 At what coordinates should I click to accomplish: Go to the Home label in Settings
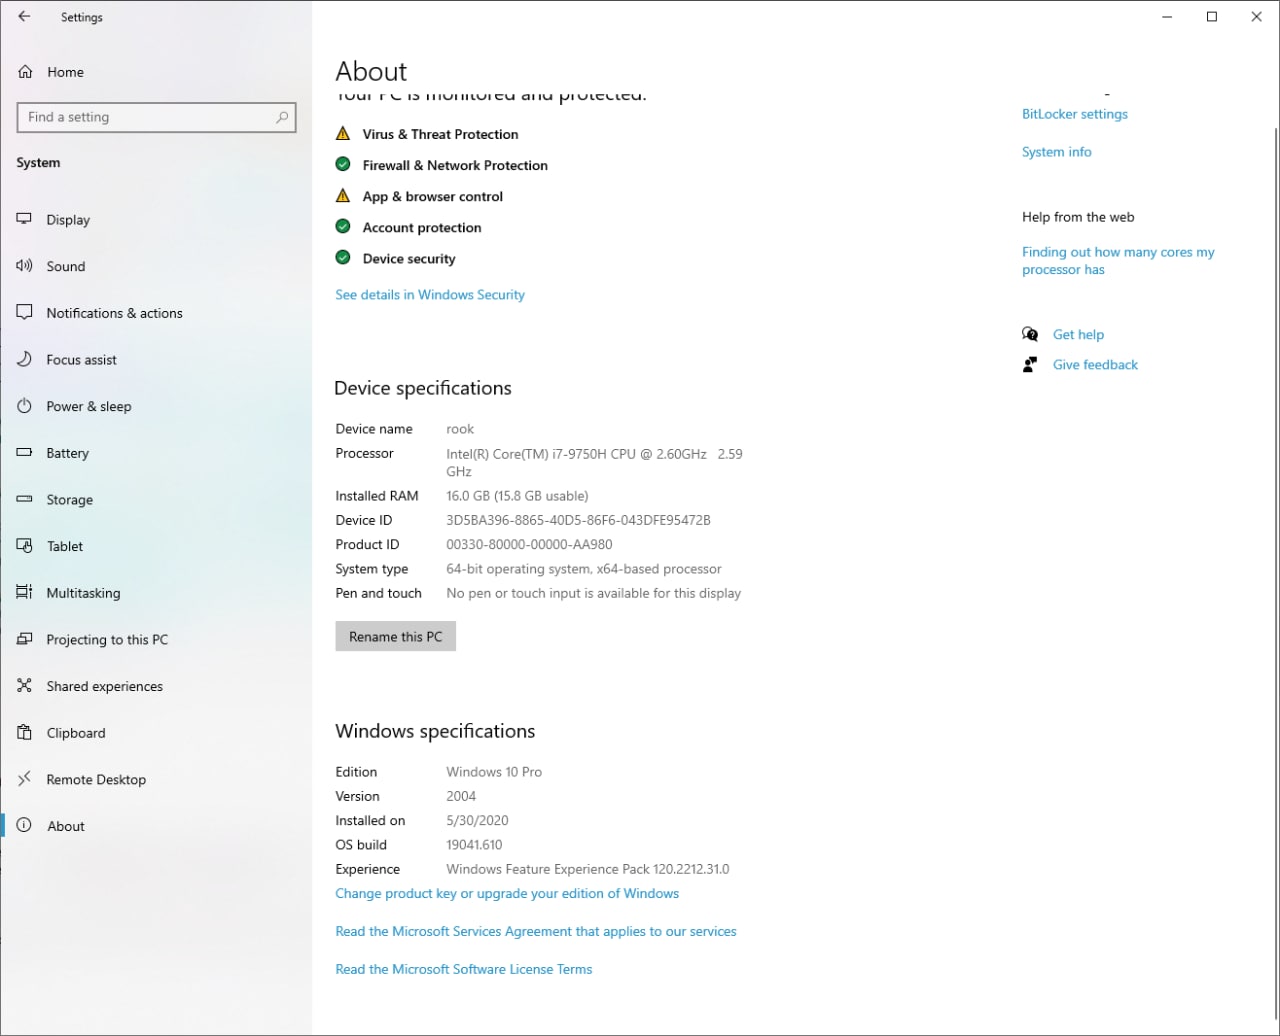coord(65,72)
